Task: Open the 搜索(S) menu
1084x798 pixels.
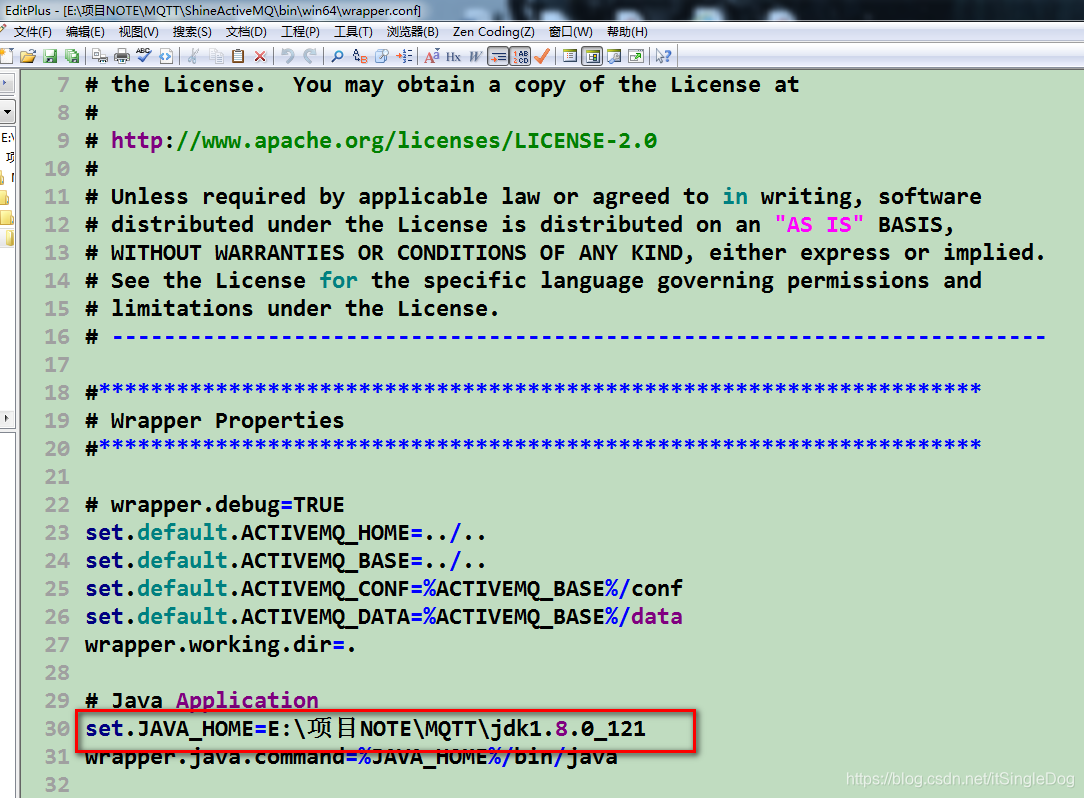Action: 192,32
